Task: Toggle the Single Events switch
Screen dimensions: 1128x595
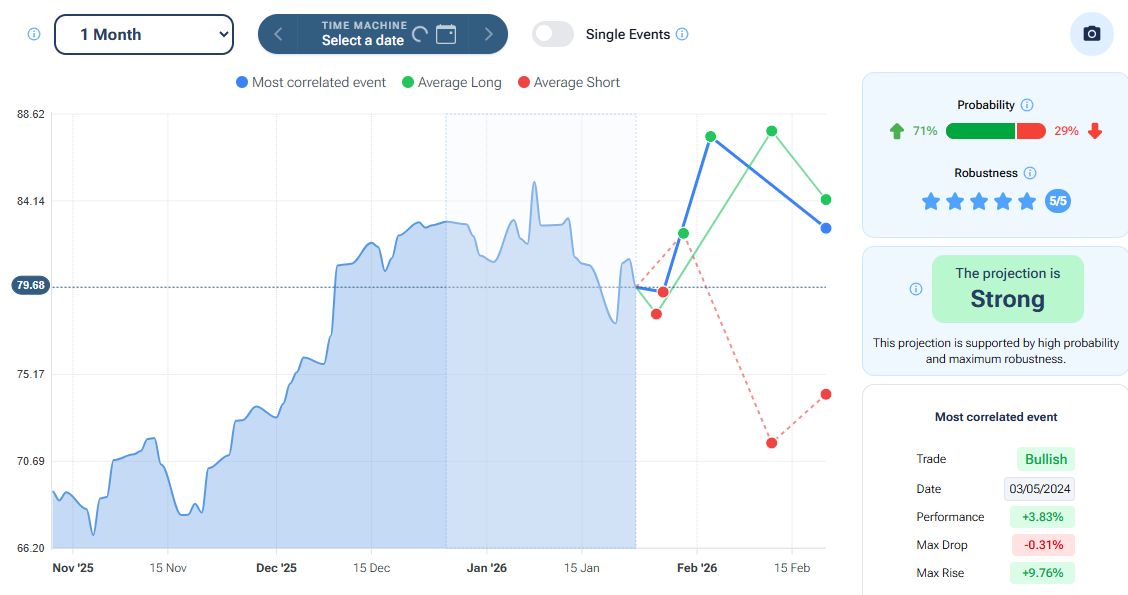Action: 553,34
